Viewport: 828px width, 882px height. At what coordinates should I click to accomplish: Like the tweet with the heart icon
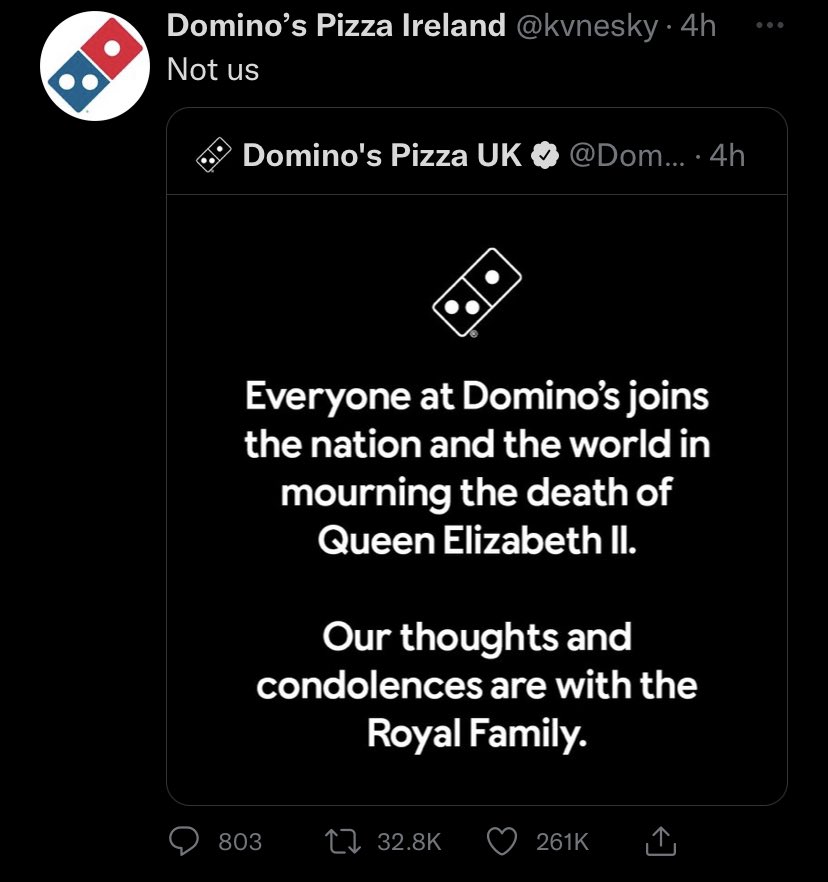(504, 841)
